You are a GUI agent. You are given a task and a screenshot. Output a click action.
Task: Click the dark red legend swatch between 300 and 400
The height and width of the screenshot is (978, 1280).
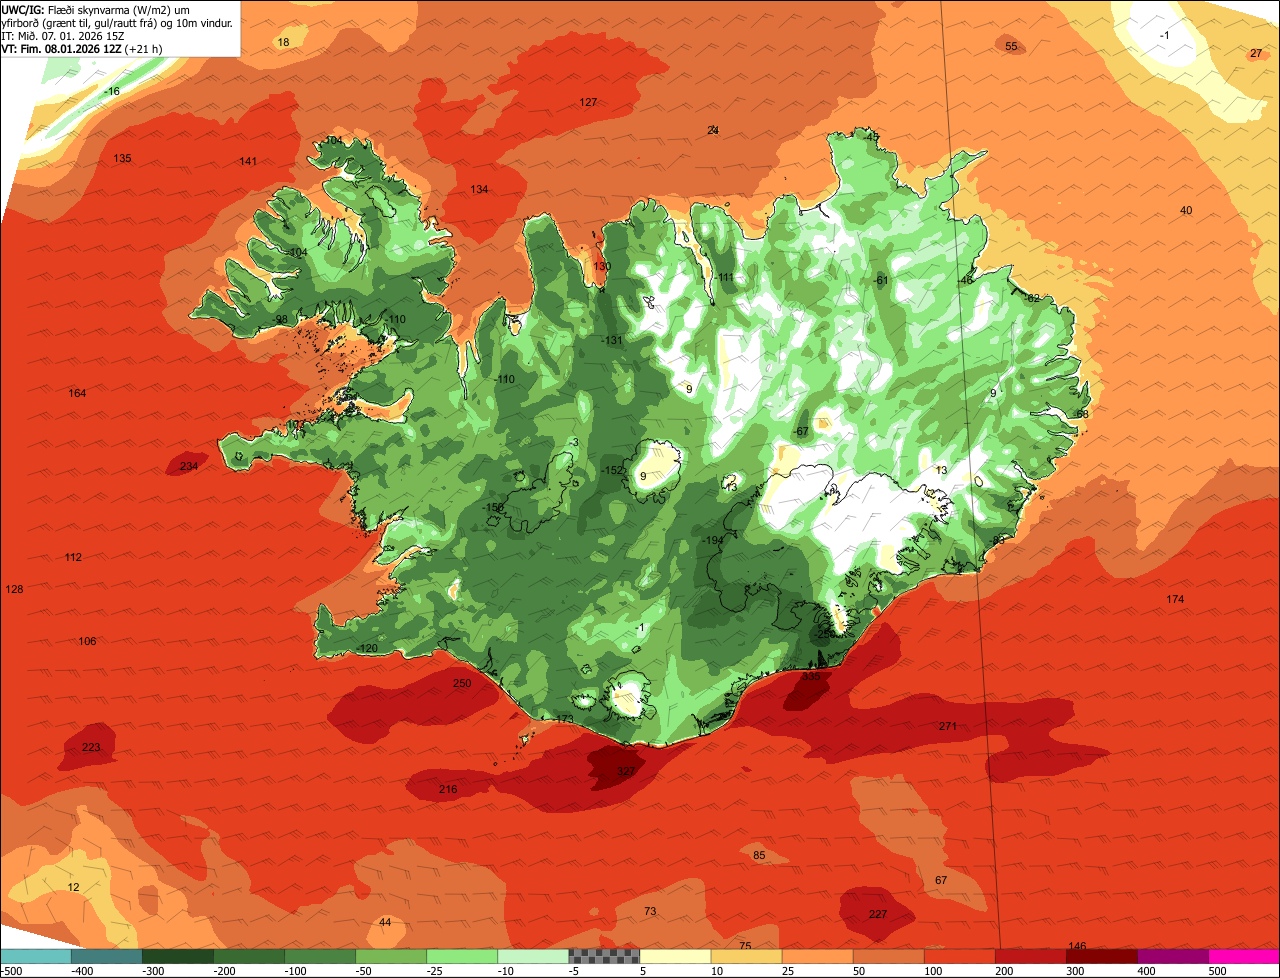[1100, 956]
